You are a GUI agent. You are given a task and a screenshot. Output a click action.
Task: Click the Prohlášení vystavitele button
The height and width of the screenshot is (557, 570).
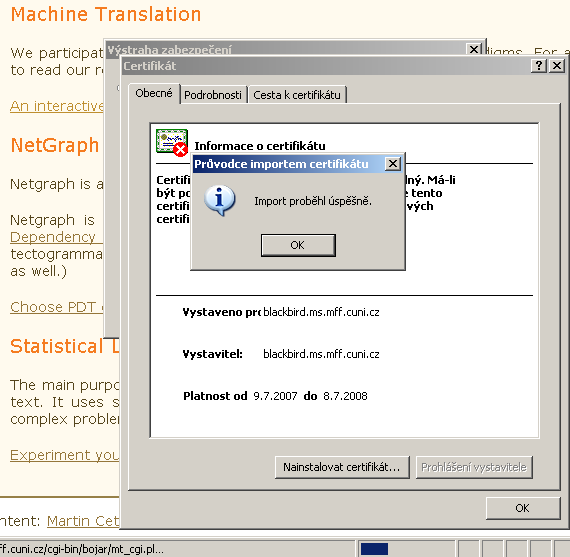click(474, 467)
